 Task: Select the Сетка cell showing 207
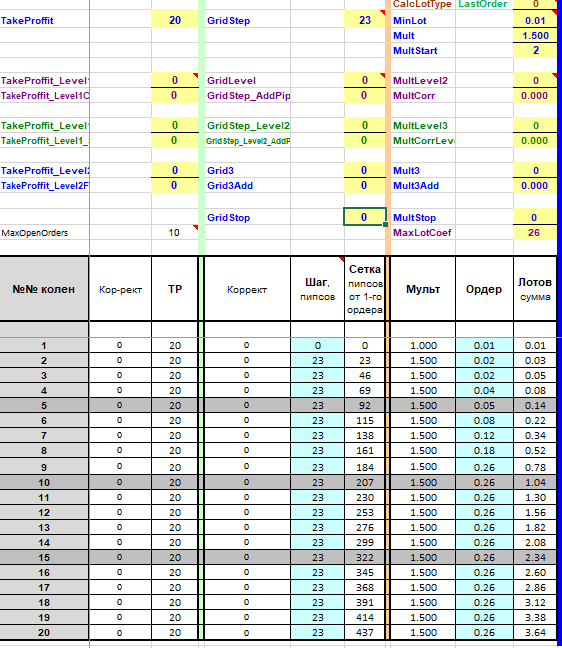point(365,482)
